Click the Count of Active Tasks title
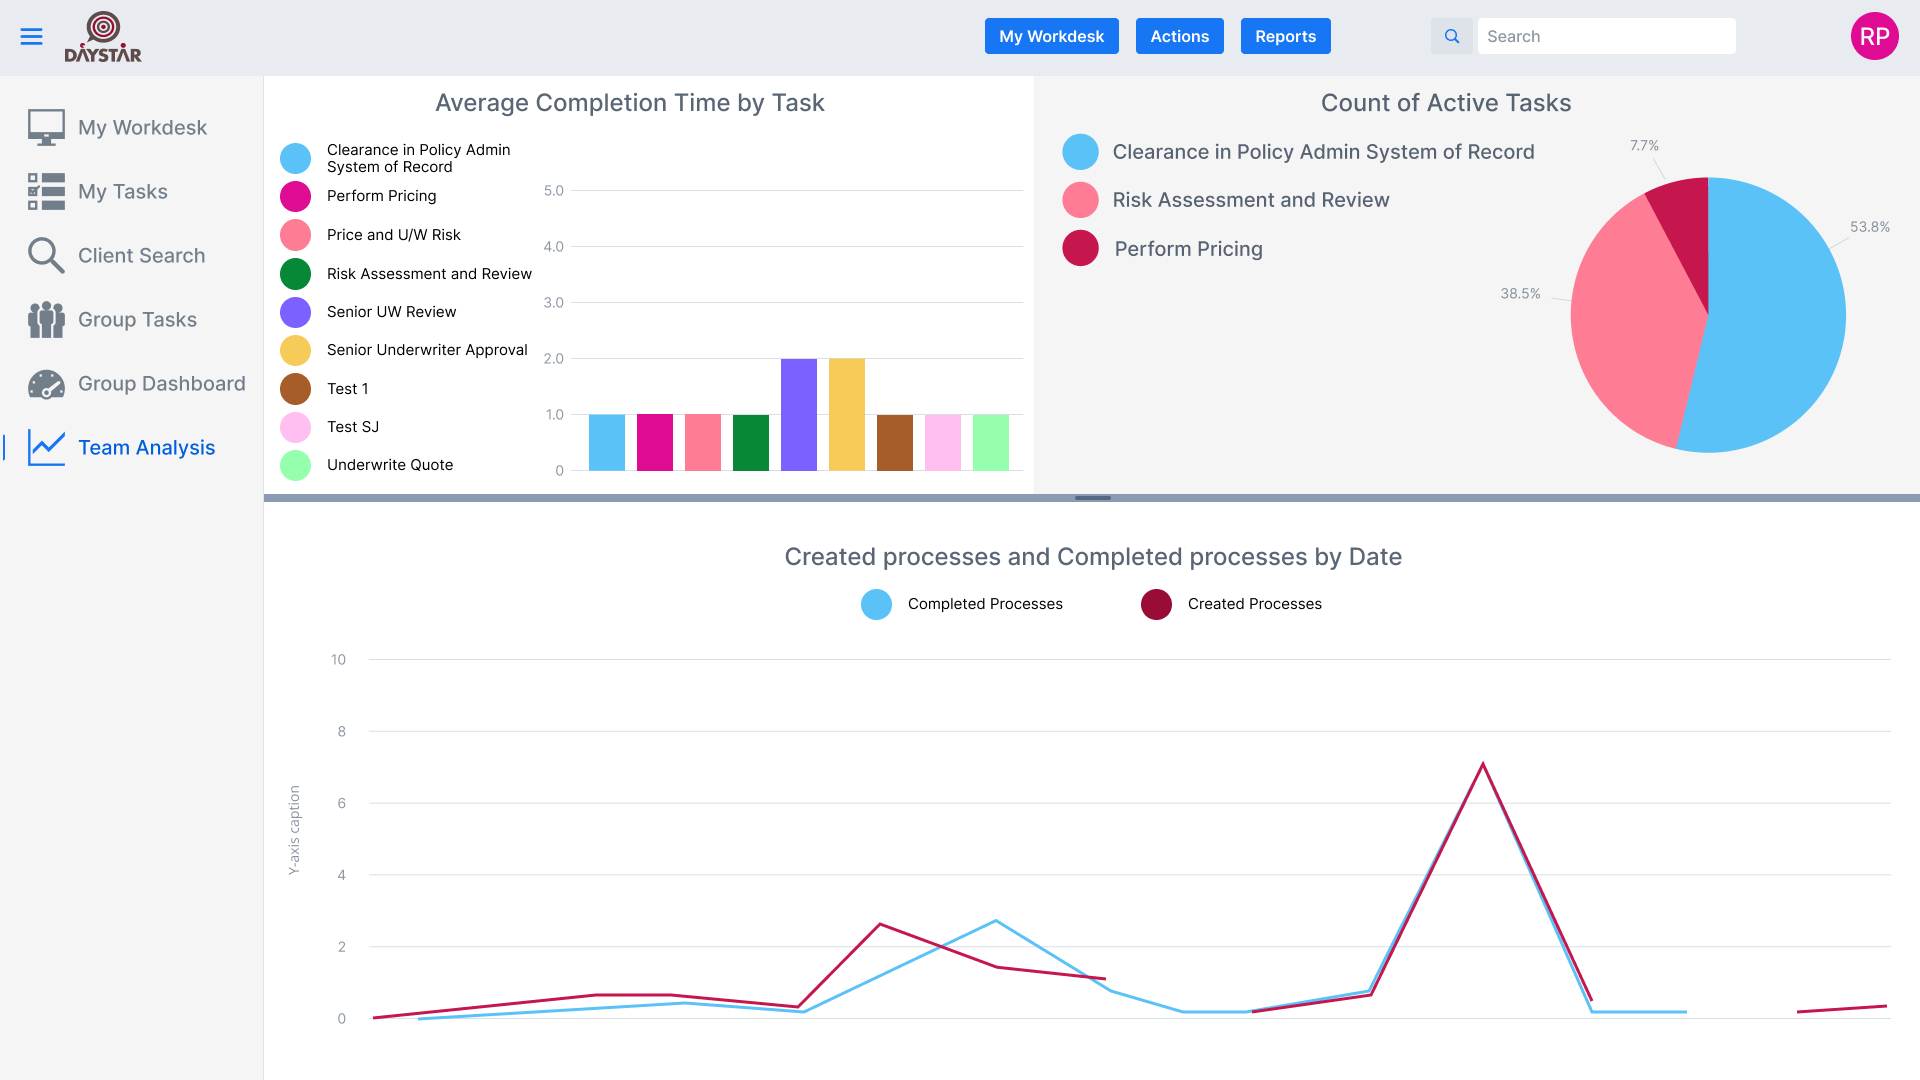Image resolution: width=1920 pixels, height=1080 pixels. pos(1446,103)
